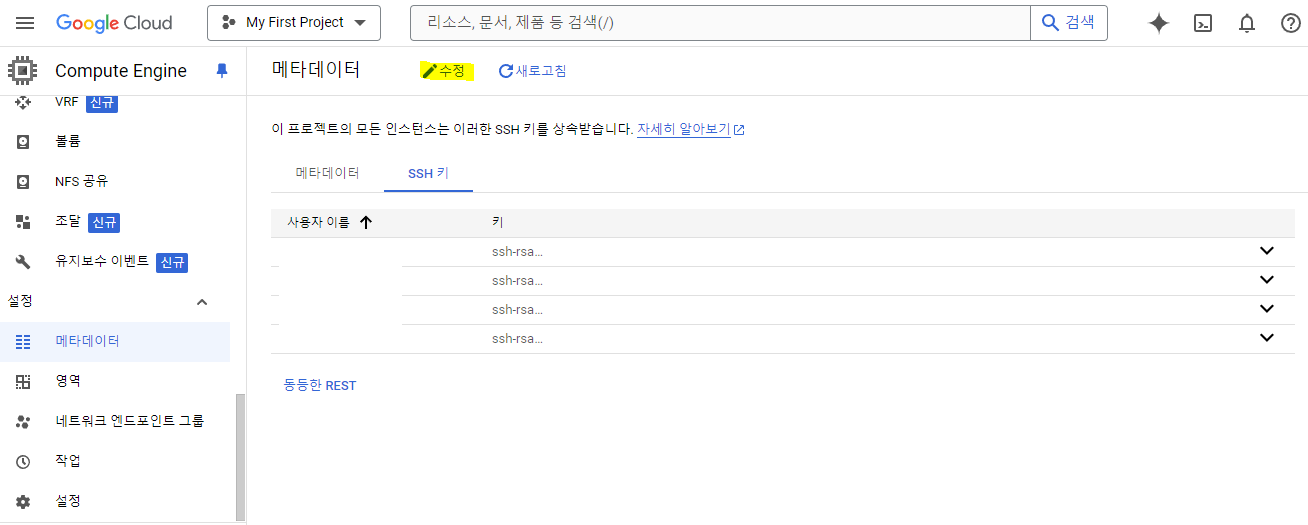Click the 작업 clock icon
This screenshot has height=525, width=1308.
(x=23, y=461)
